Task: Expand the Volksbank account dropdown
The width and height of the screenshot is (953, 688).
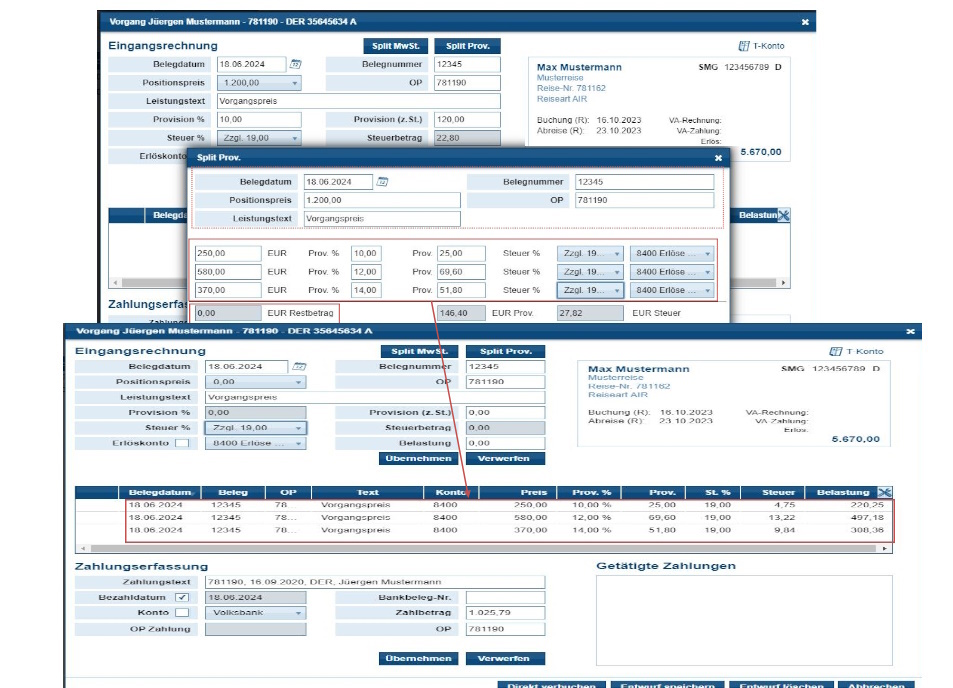Action: coord(255,613)
